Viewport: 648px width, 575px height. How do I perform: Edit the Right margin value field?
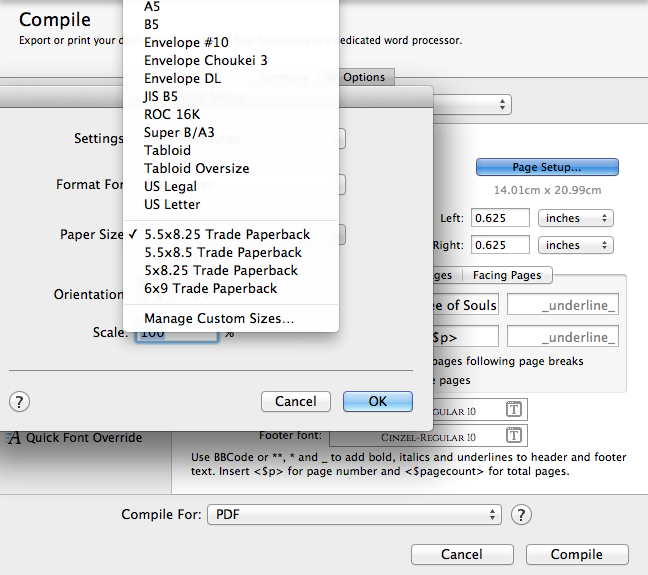pos(500,245)
